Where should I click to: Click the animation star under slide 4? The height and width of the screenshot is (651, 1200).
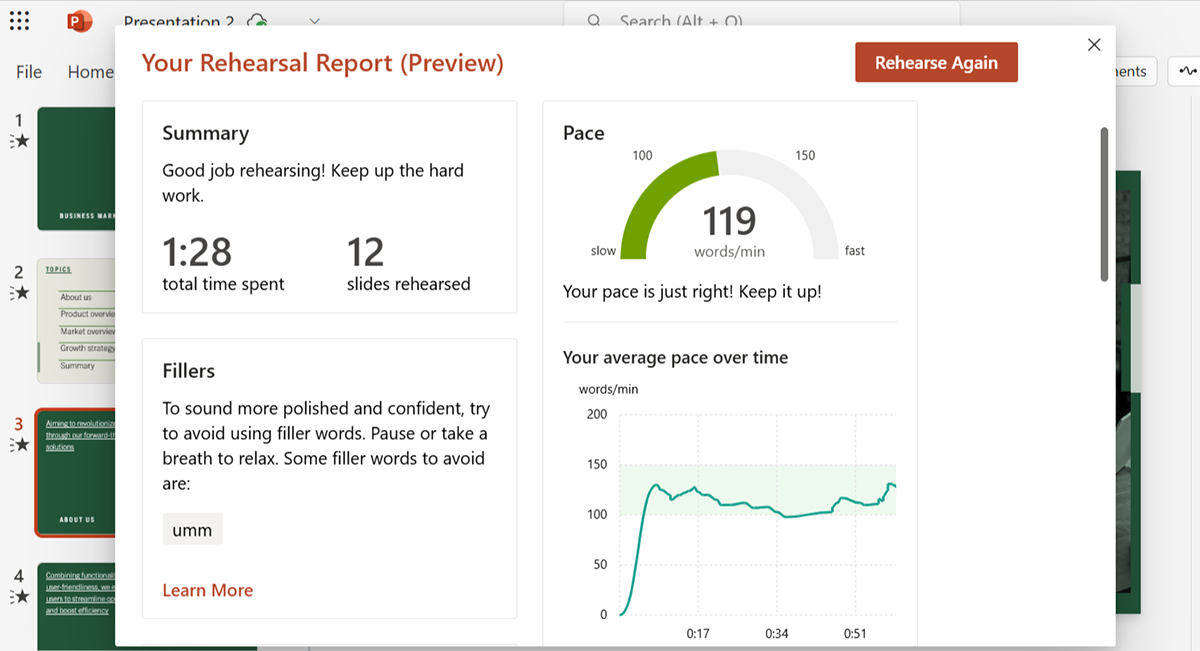coord(20,597)
